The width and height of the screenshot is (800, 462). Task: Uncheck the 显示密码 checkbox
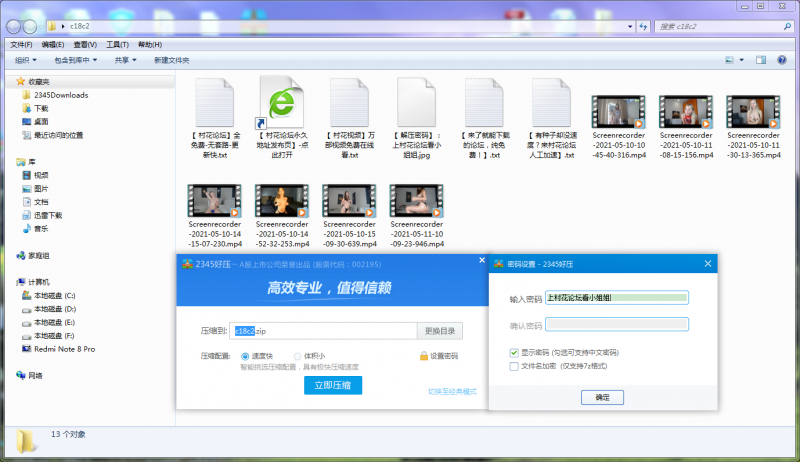point(514,352)
